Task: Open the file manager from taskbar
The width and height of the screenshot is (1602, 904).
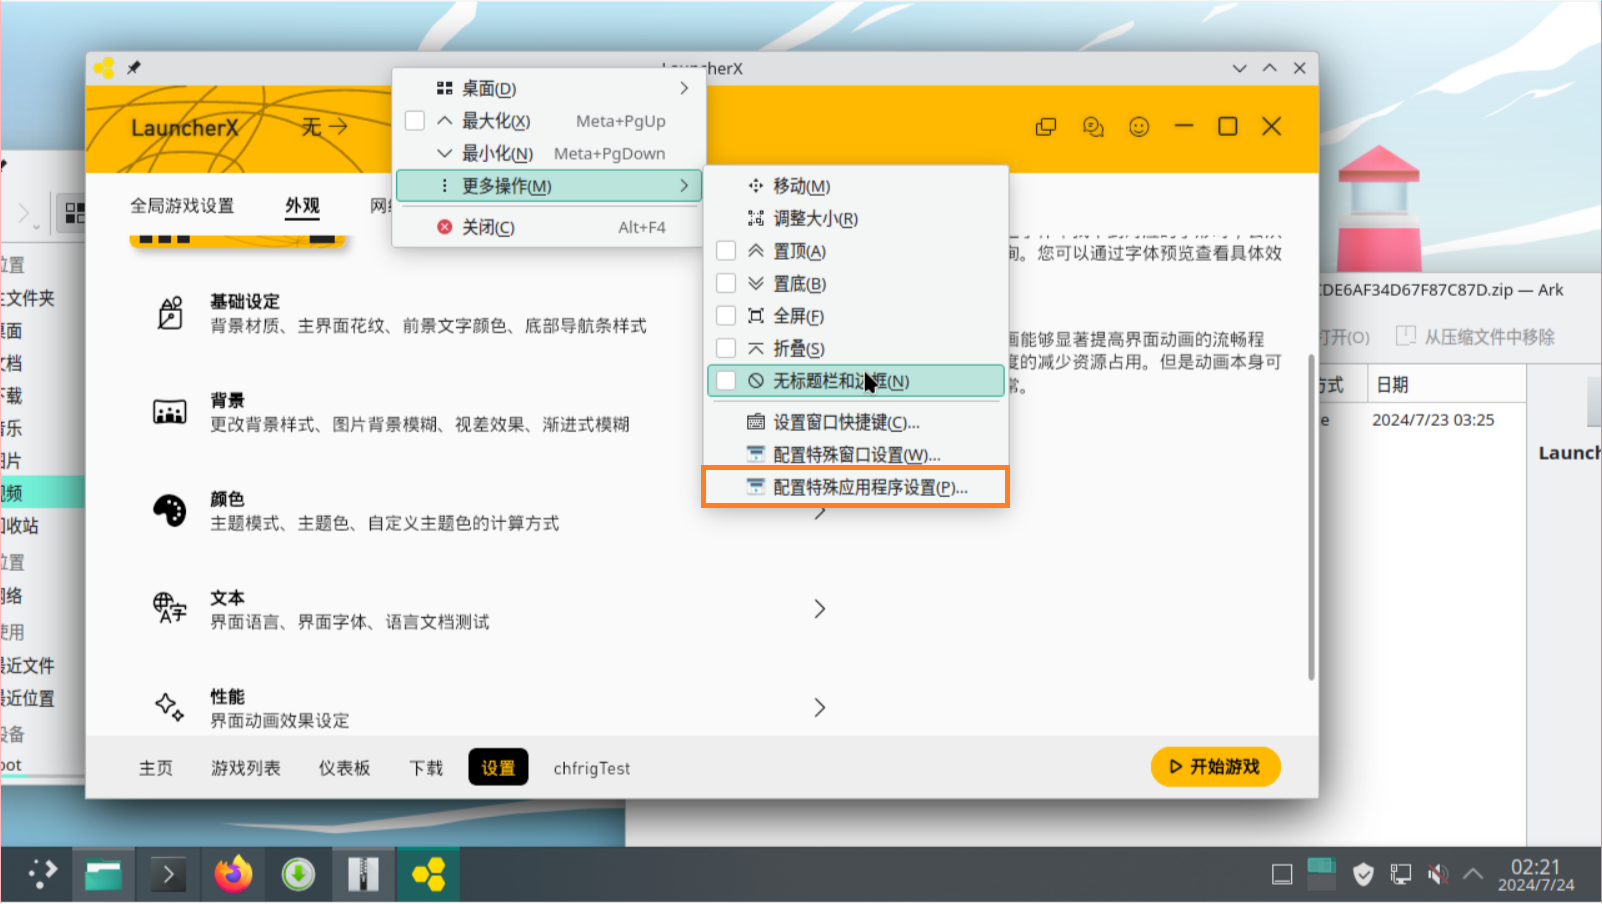Action: tap(103, 875)
